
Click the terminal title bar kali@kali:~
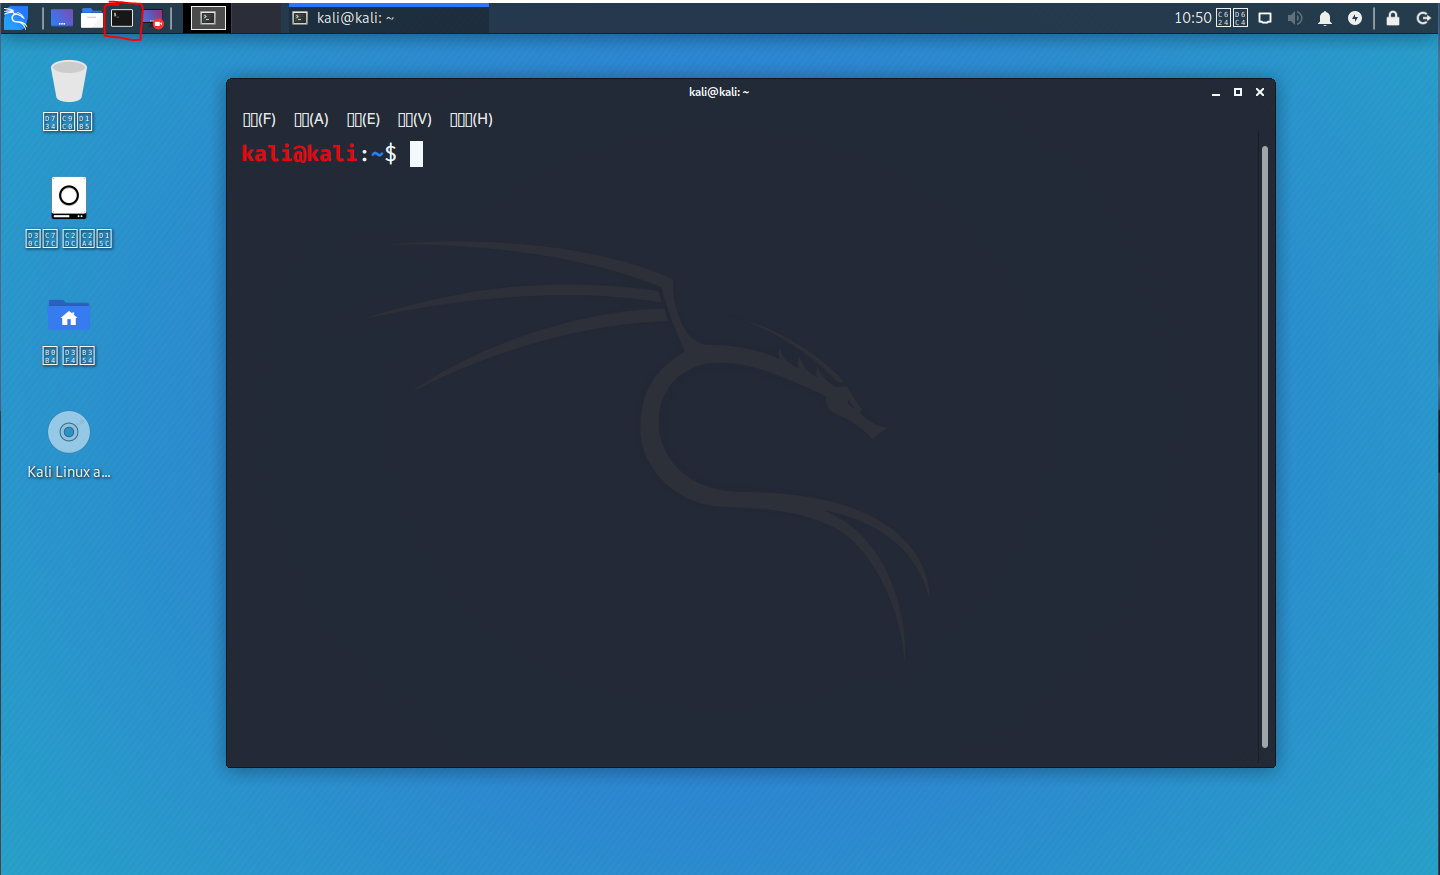(718, 92)
